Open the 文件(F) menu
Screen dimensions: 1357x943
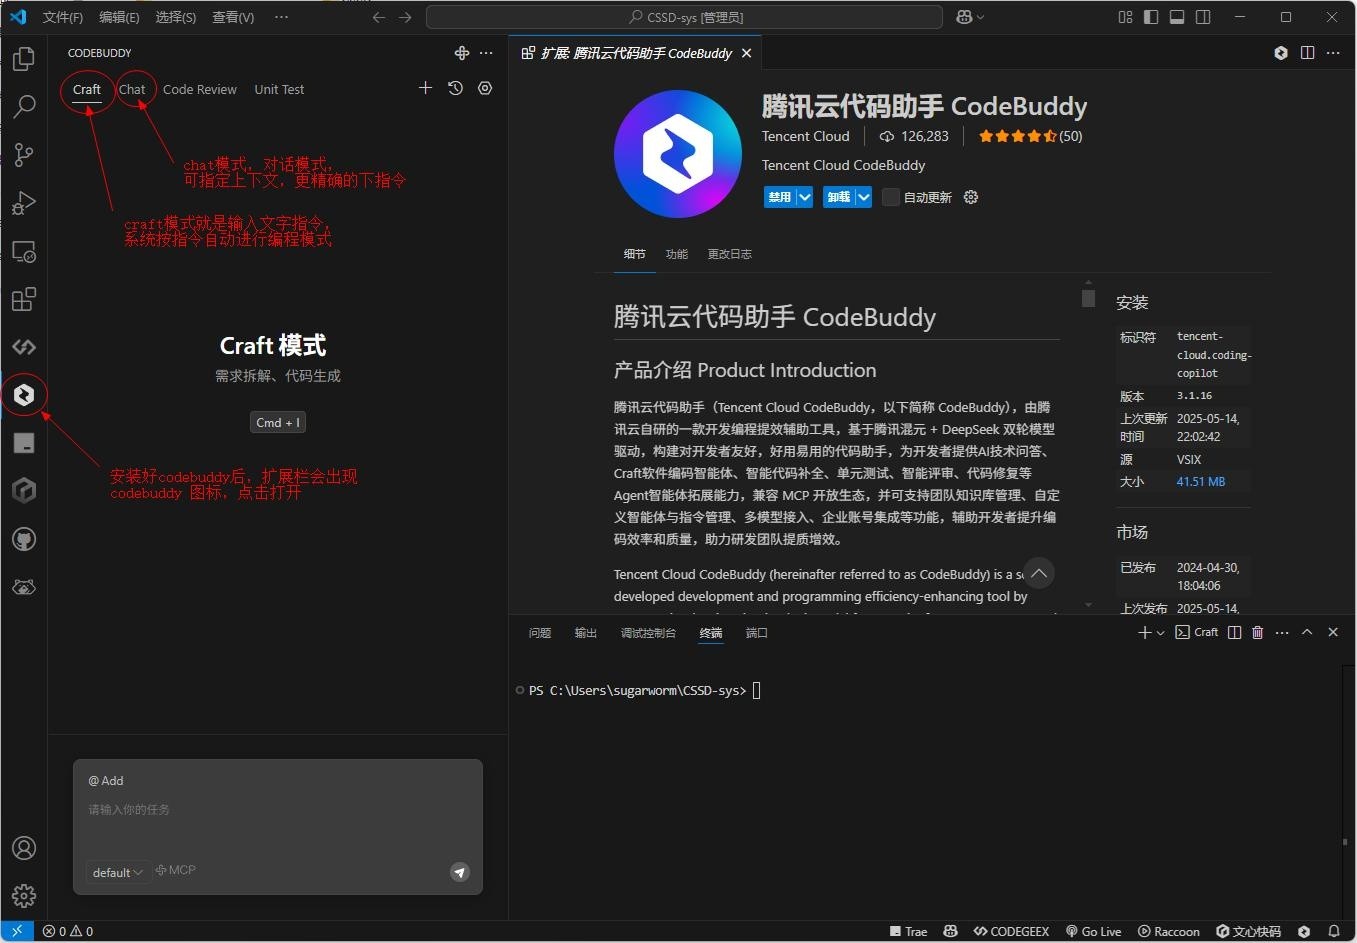63,17
